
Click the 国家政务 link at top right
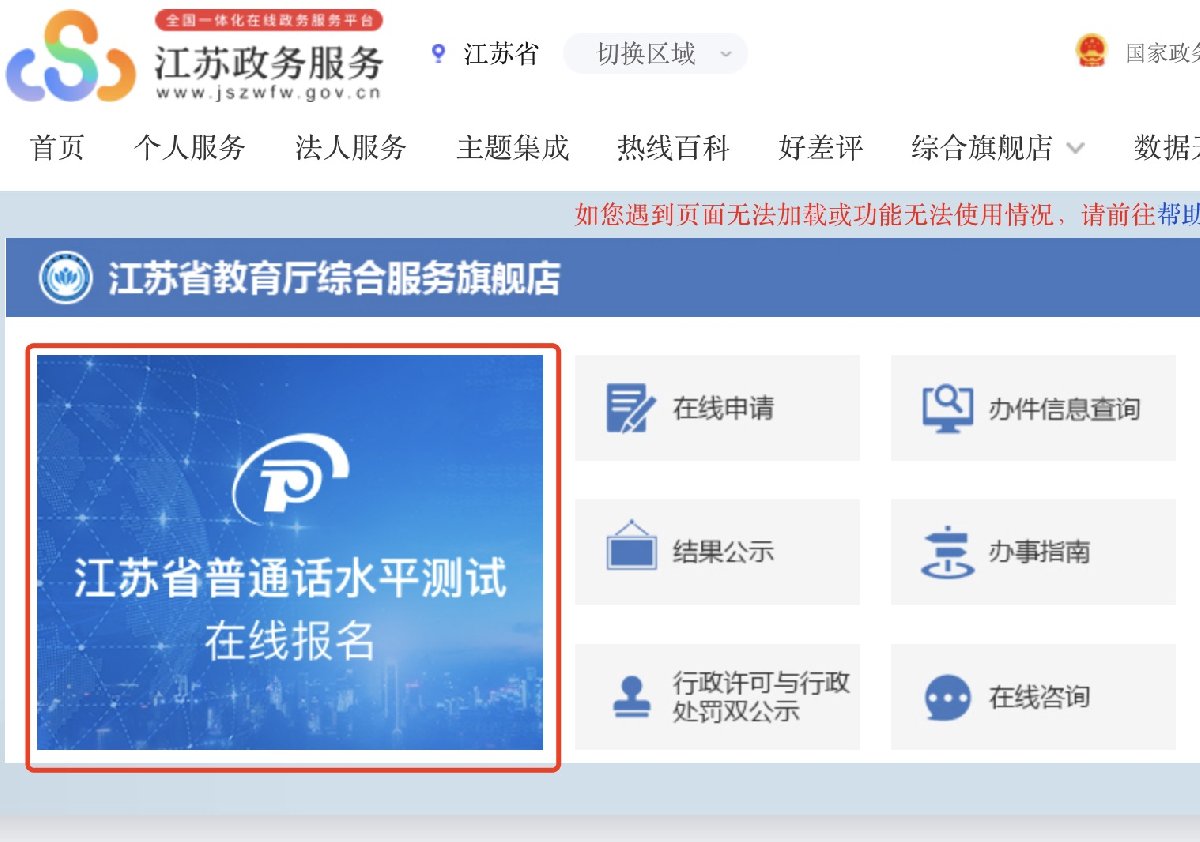(x=1163, y=53)
